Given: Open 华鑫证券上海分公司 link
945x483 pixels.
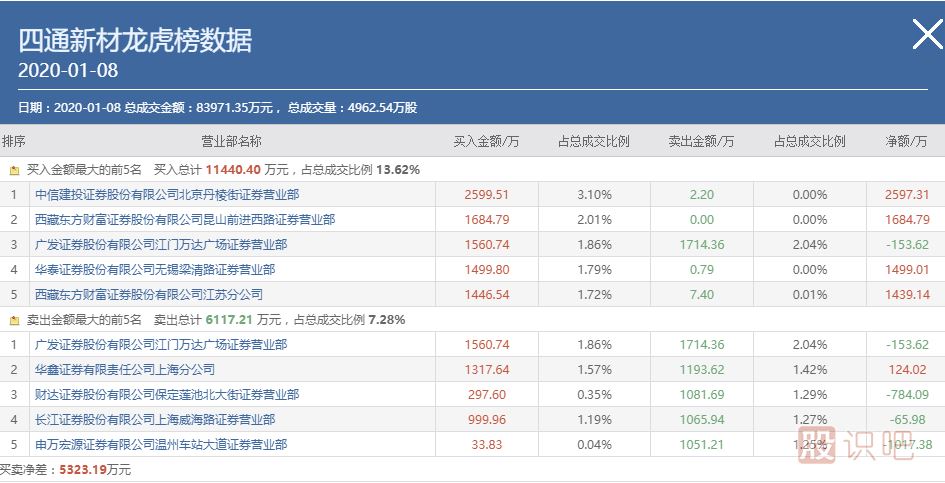Looking at the screenshot, I should click(x=125, y=370).
